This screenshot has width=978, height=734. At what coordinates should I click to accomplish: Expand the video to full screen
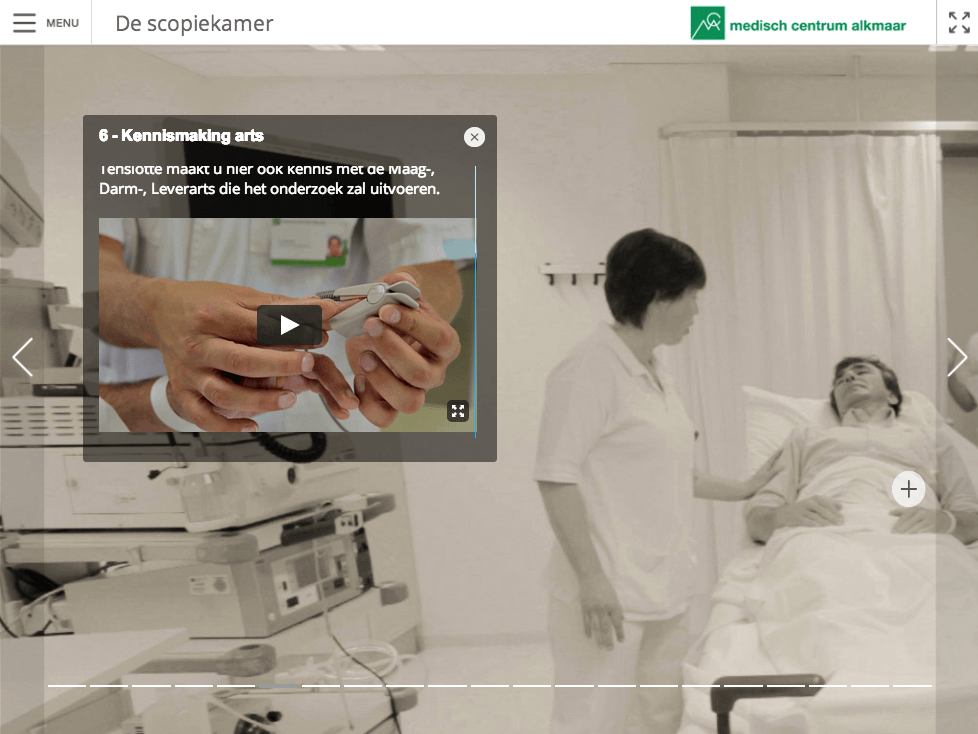tap(458, 410)
